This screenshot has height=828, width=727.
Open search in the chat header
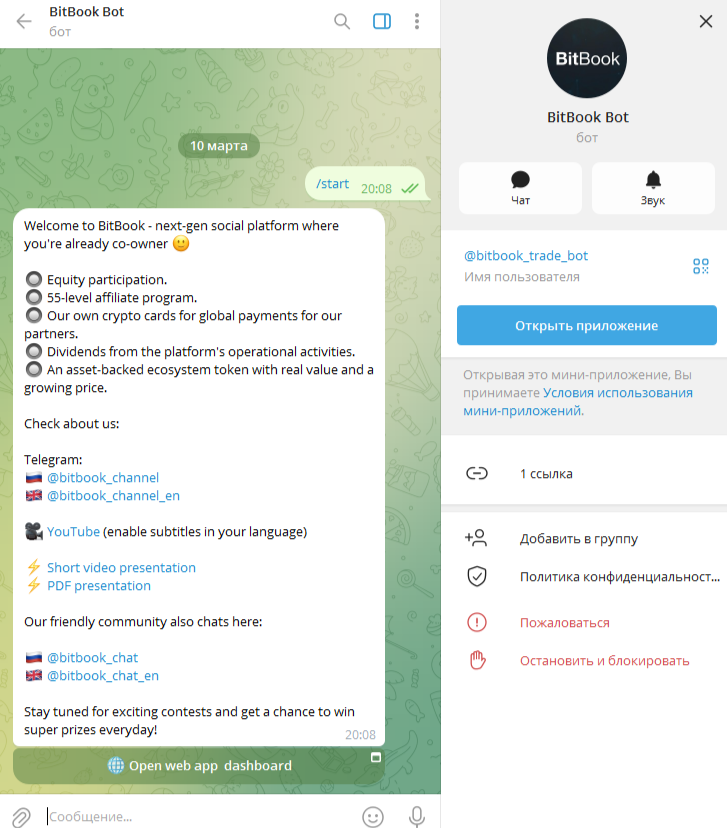[x=342, y=22]
